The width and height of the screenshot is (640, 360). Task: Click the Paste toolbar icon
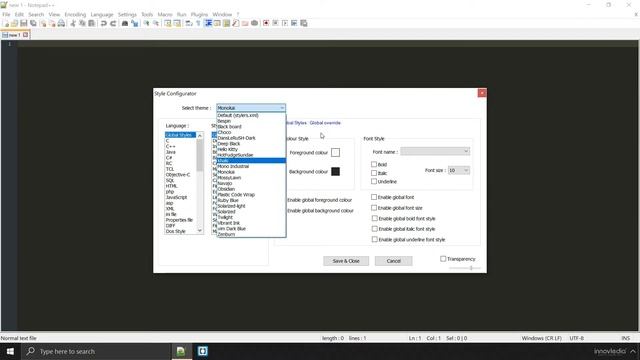click(92, 23)
